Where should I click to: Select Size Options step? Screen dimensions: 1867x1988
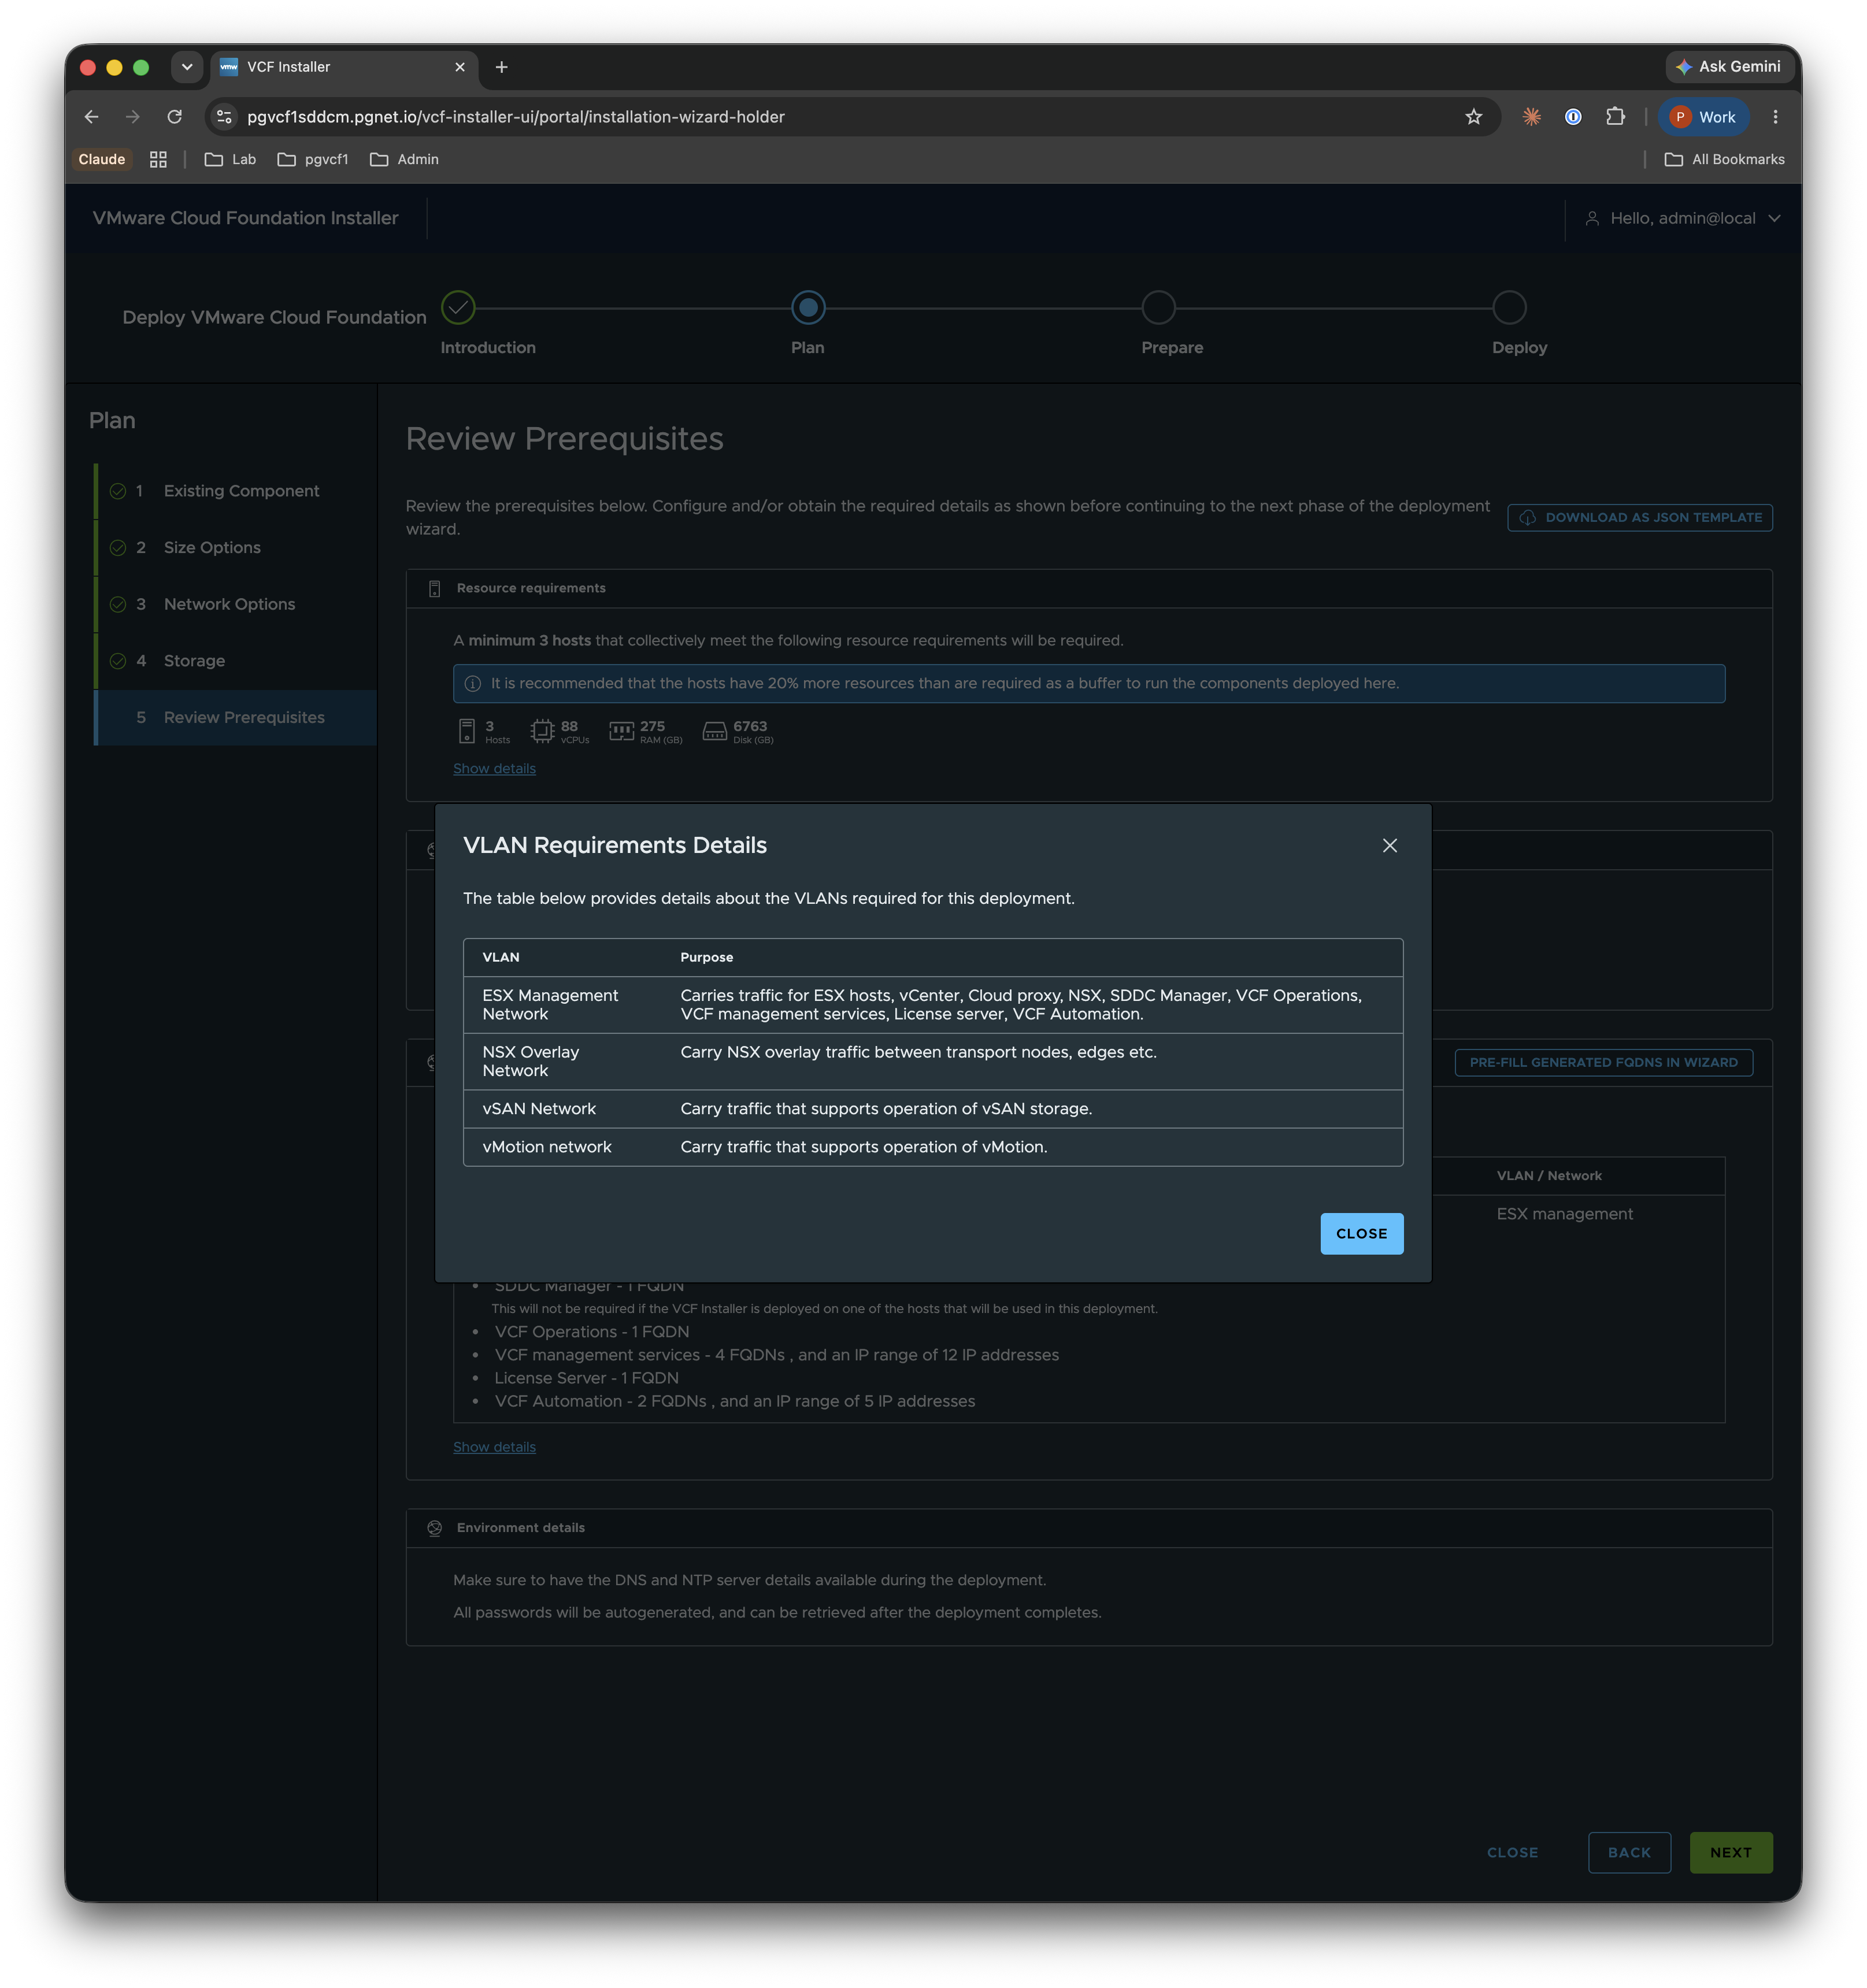click(236, 548)
